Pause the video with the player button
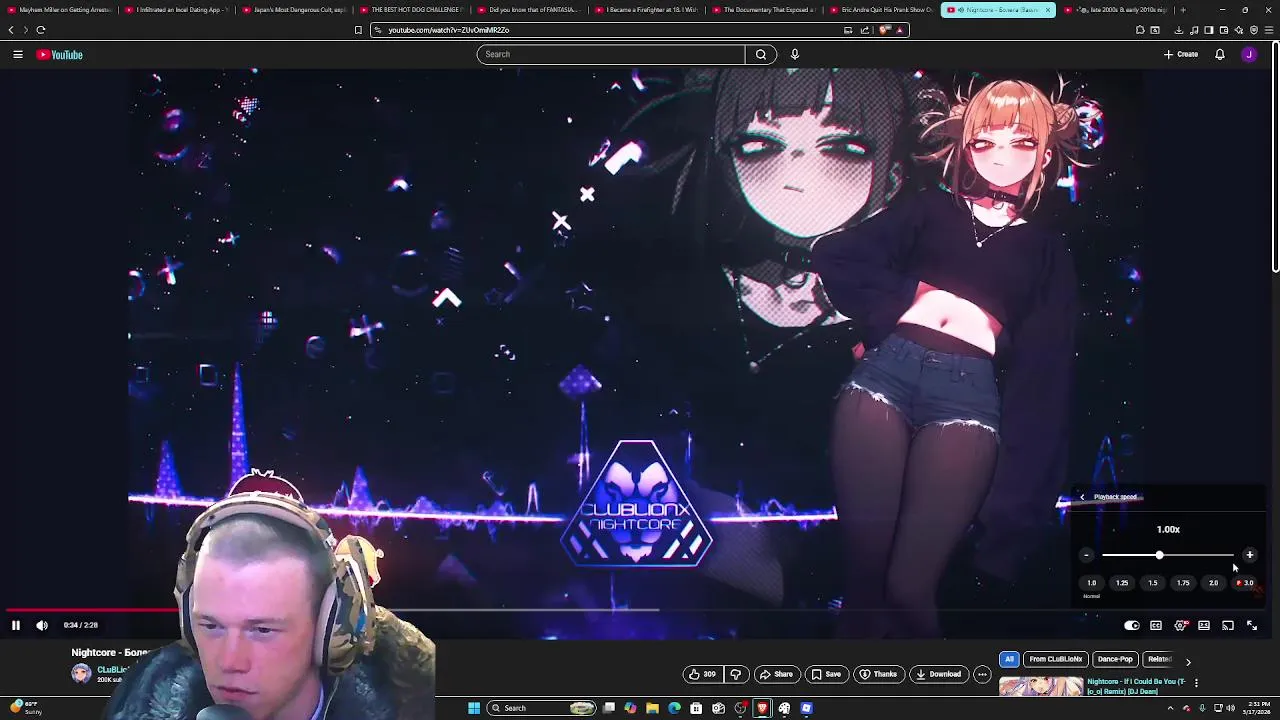 pos(16,625)
